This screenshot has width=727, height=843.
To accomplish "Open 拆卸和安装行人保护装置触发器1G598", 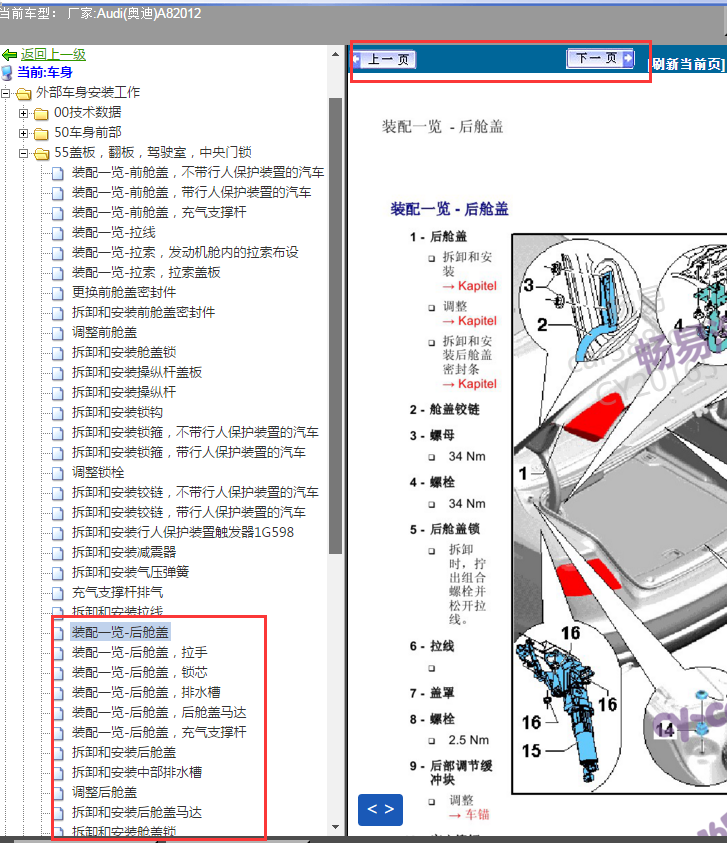I will (183, 532).
